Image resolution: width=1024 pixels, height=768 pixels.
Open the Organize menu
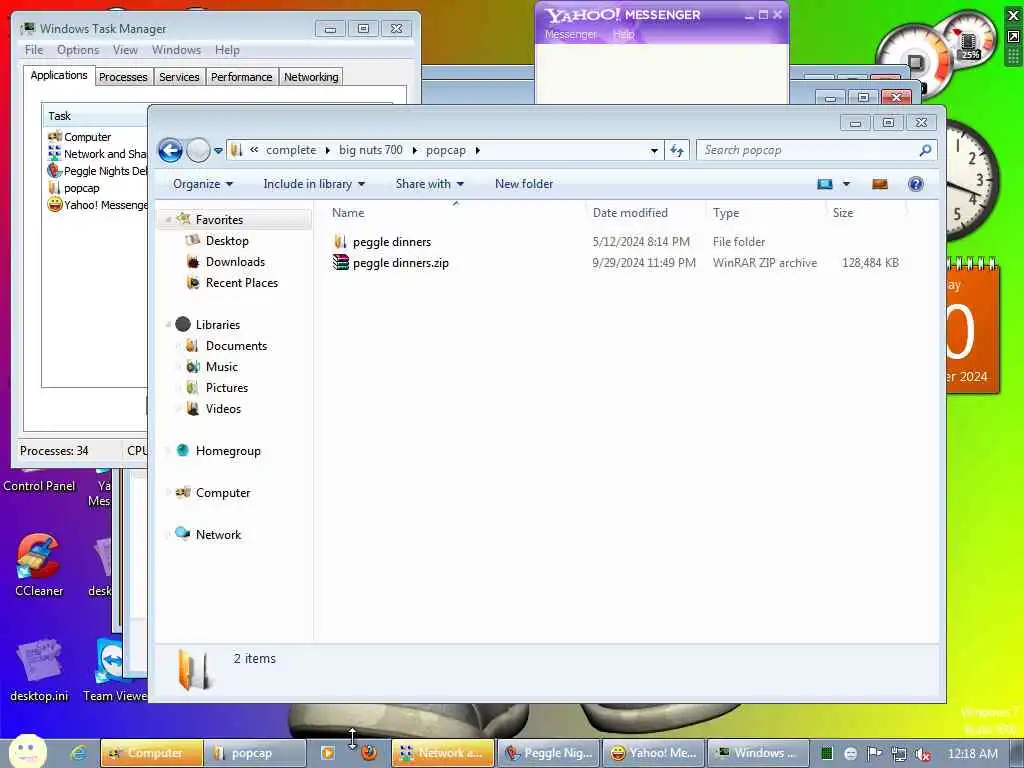(x=202, y=184)
